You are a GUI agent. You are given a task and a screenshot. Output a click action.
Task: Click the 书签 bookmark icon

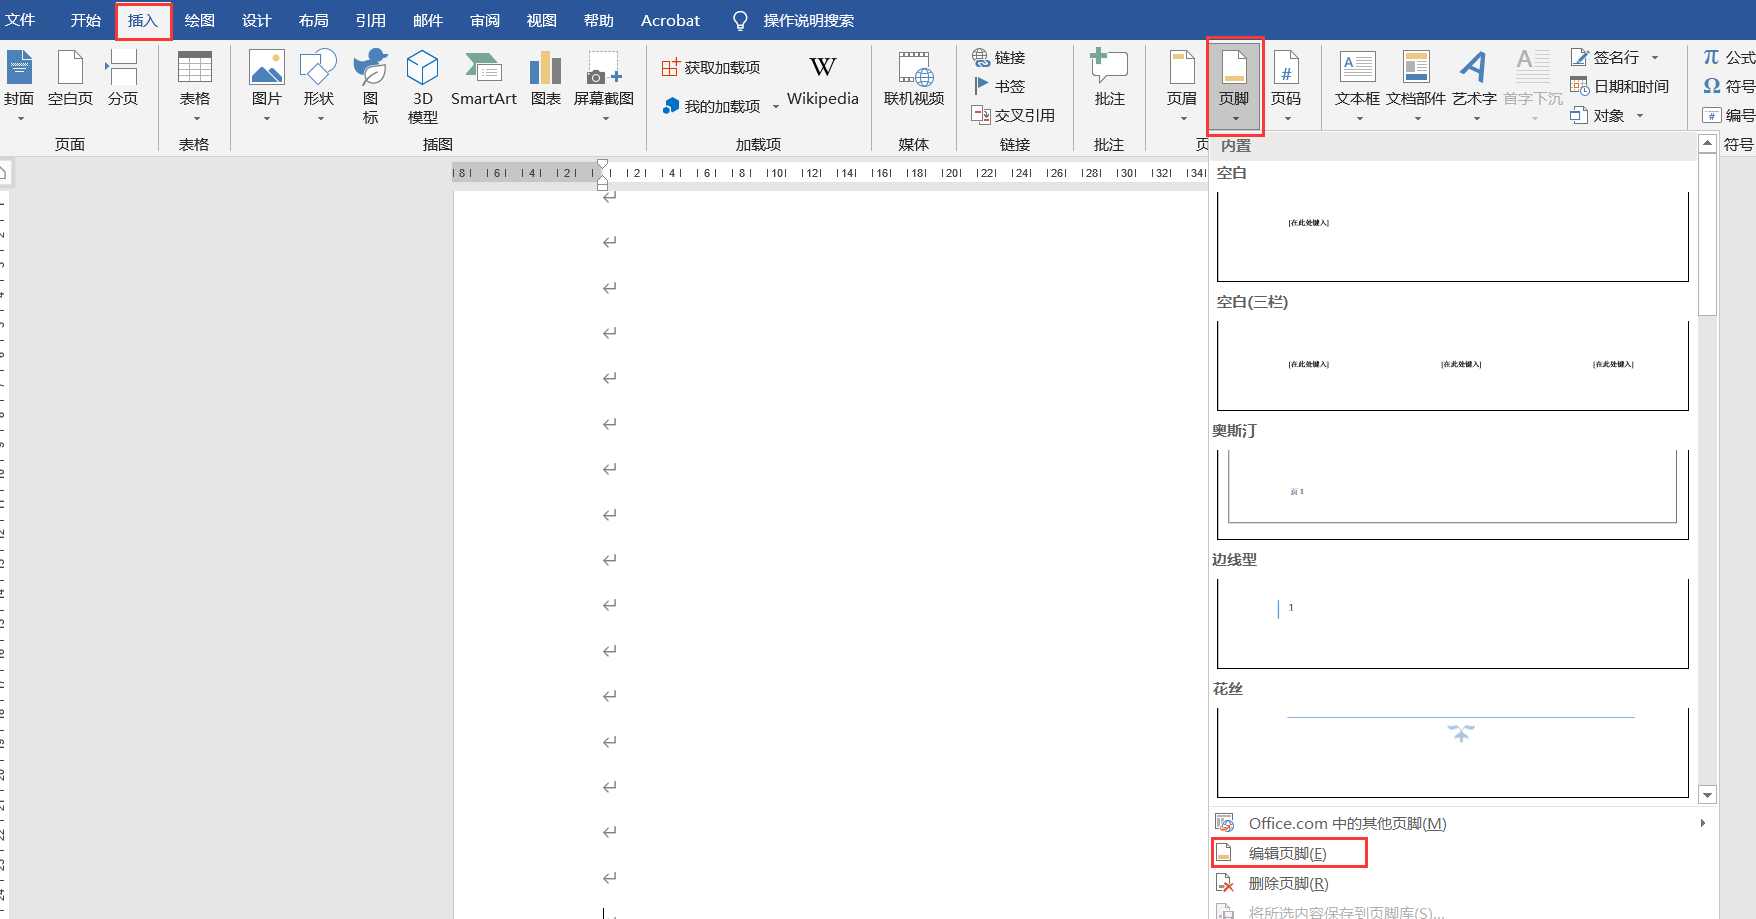(x=999, y=87)
